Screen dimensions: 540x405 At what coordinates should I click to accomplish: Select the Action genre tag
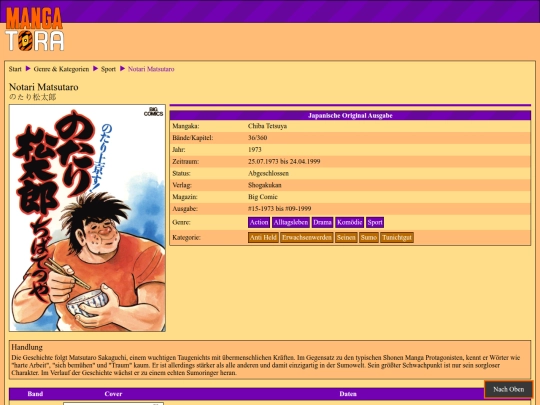coord(259,222)
